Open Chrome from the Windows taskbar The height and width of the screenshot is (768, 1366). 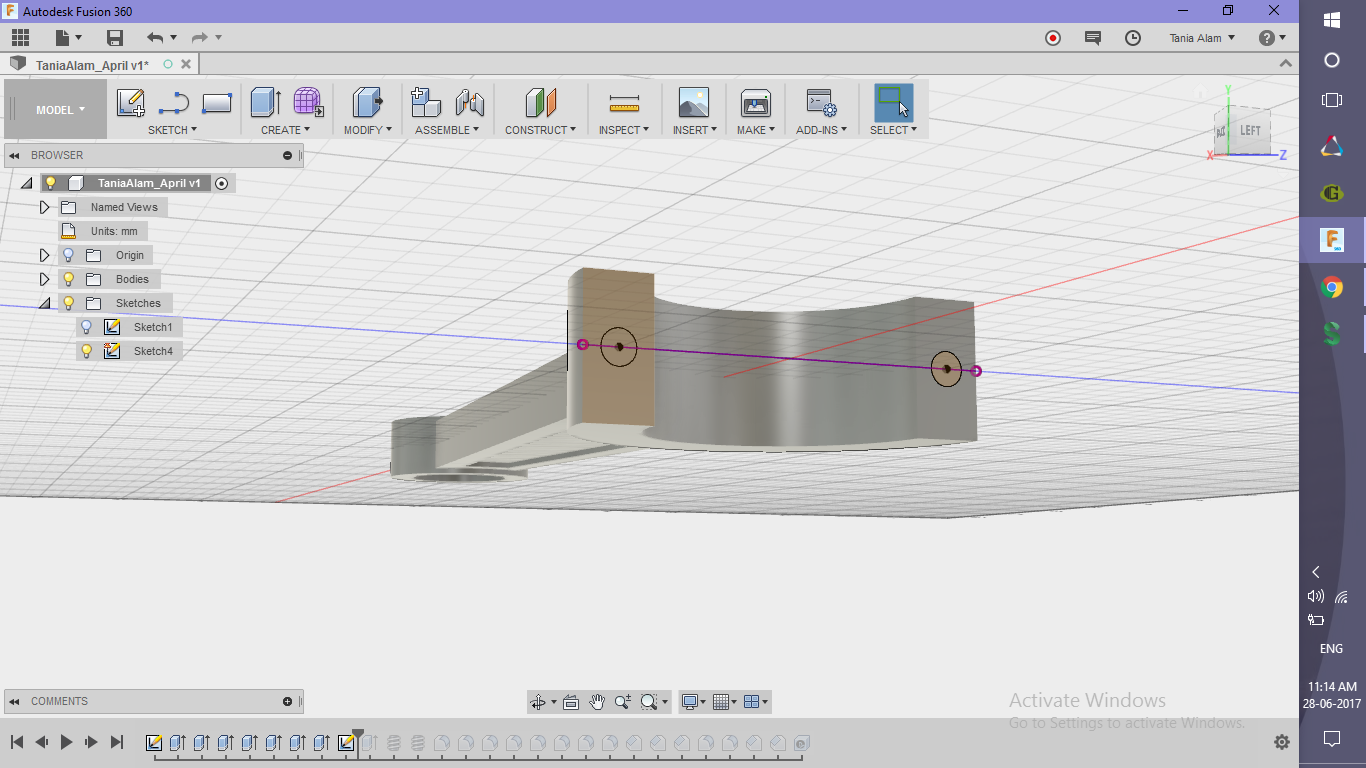pyautogui.click(x=1332, y=288)
